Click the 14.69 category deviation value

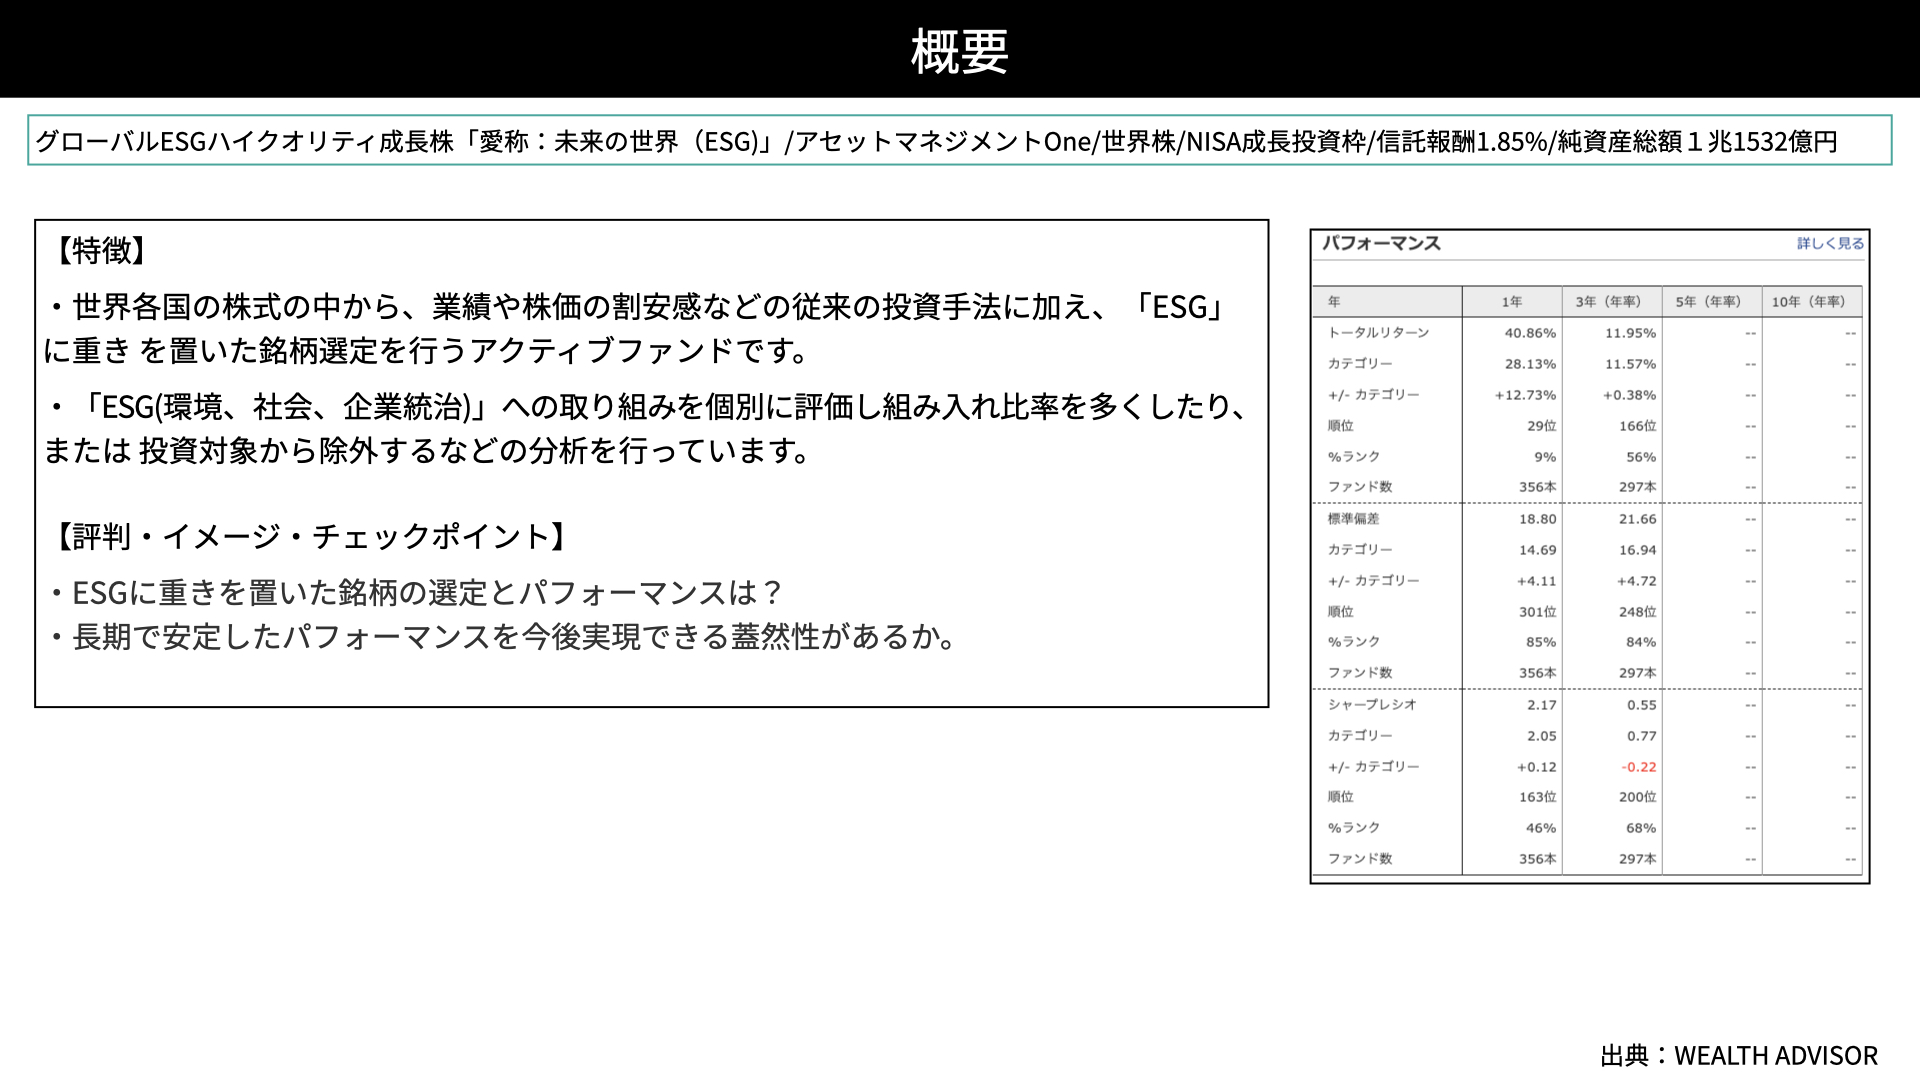1537,550
